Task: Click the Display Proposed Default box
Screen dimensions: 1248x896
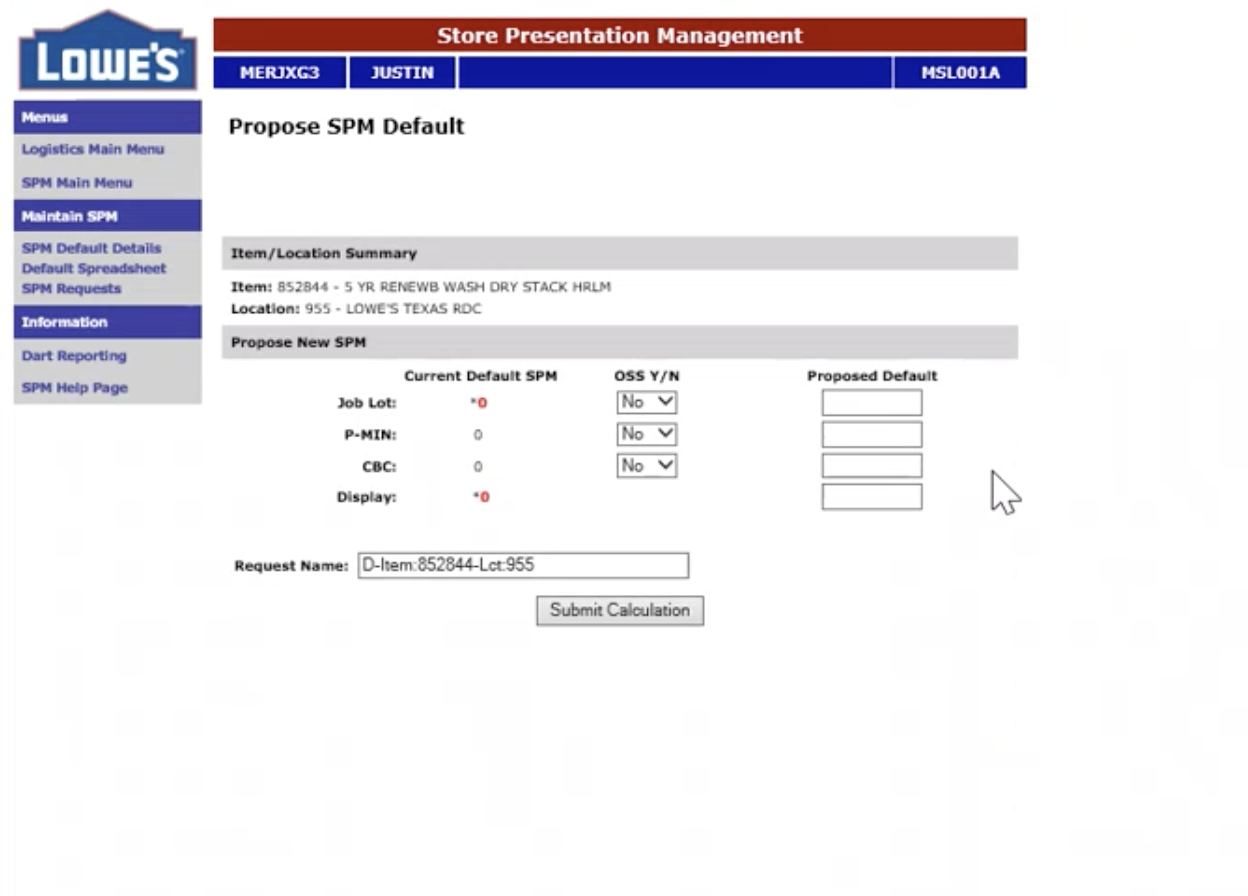Action: point(870,495)
